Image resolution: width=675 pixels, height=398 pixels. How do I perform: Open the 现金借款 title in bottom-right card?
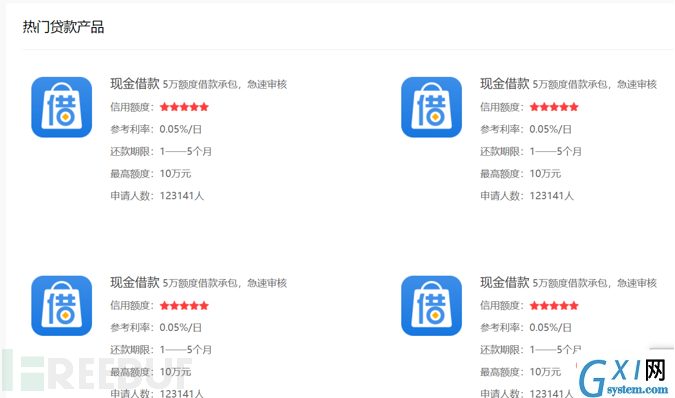pyautogui.click(x=505, y=282)
